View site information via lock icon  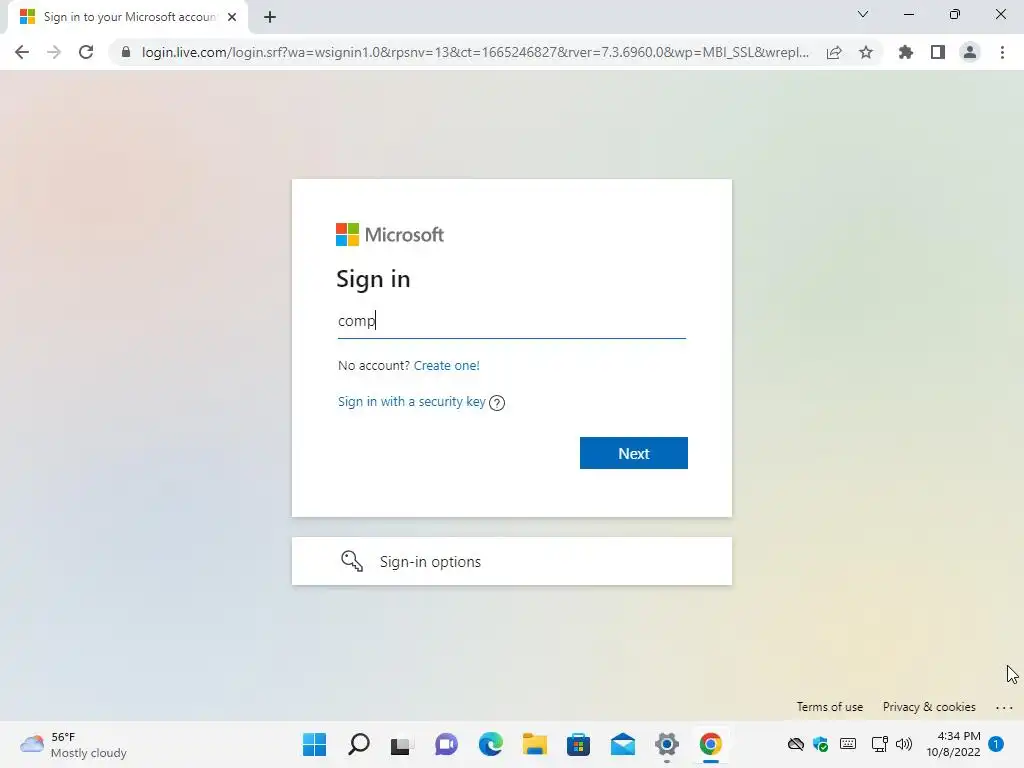click(126, 52)
